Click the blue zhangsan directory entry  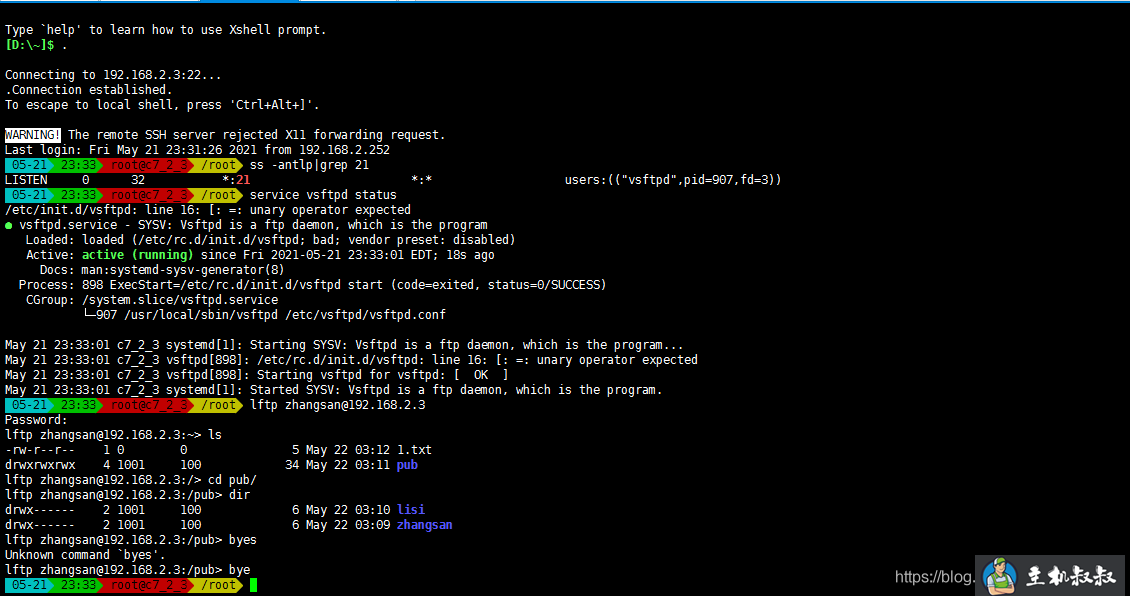(x=424, y=525)
